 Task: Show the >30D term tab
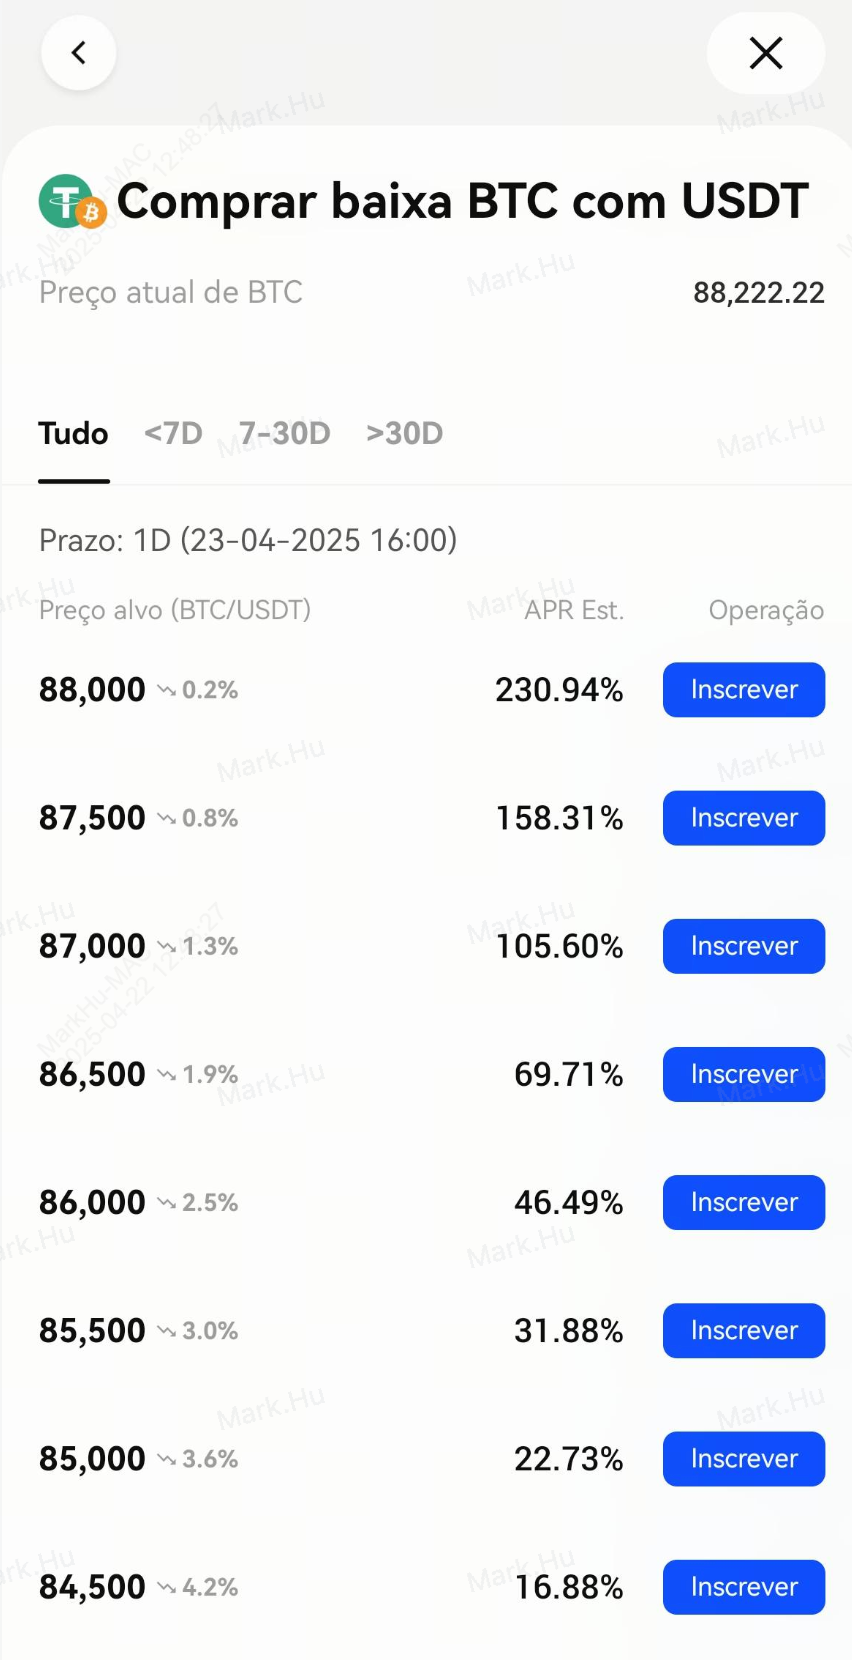[404, 434]
